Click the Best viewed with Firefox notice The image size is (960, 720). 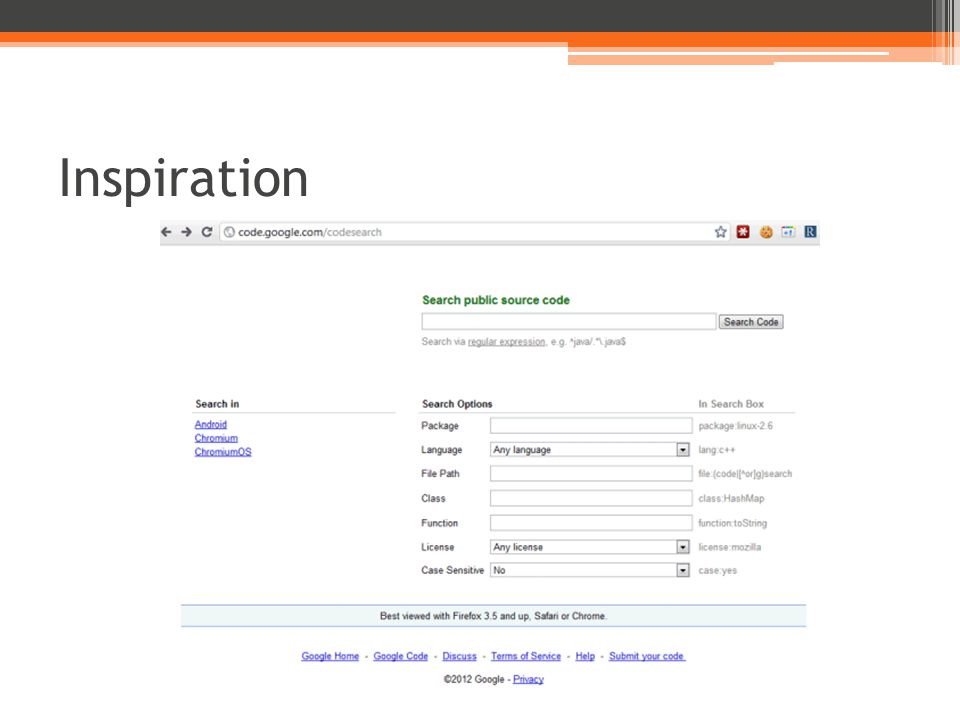[493, 616]
